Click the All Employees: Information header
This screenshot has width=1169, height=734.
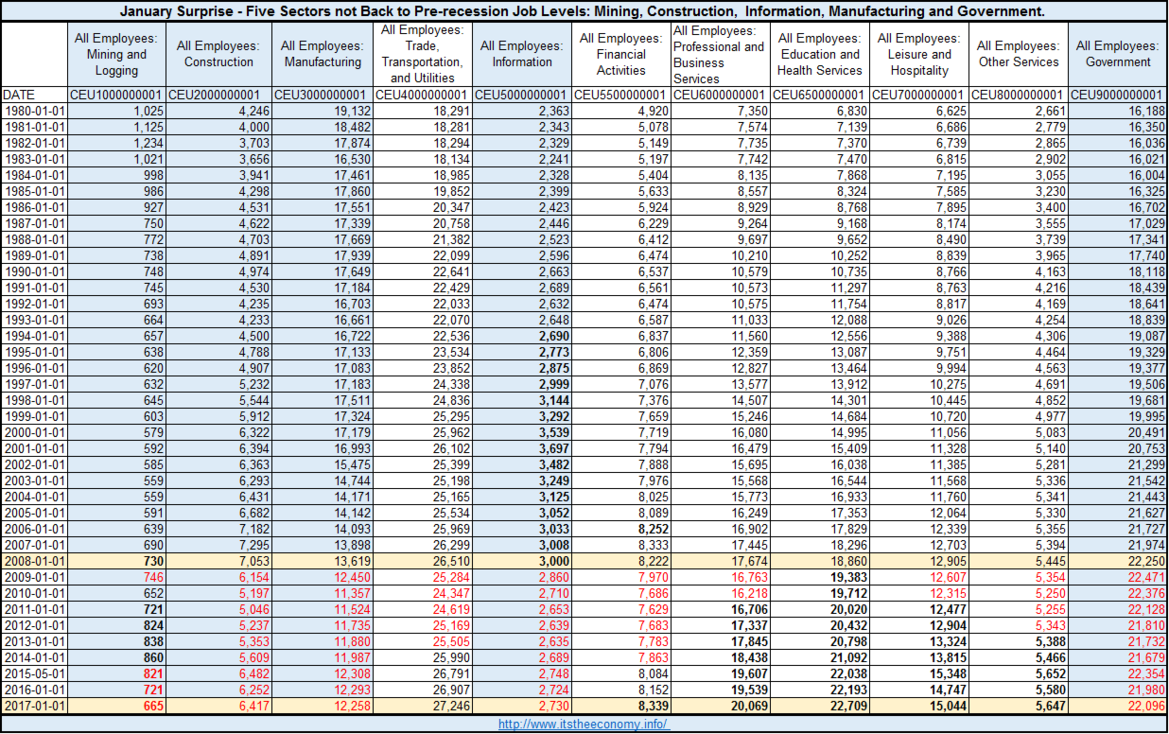click(x=522, y=54)
